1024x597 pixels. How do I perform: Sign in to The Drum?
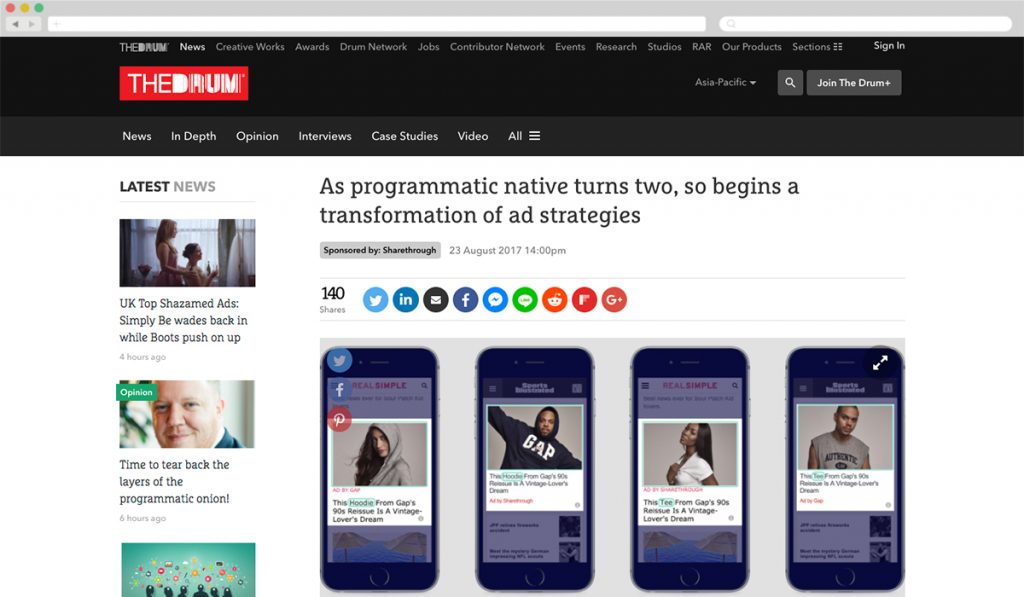888,45
